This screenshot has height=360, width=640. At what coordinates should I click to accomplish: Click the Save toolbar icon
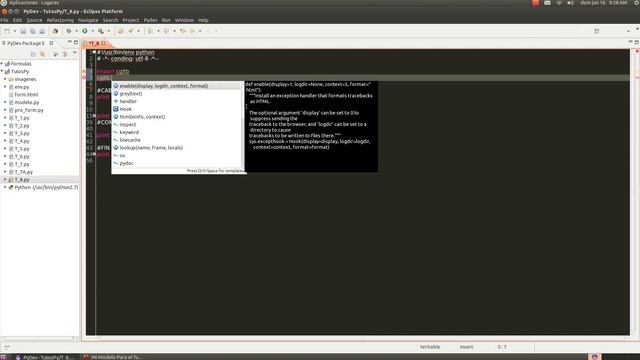[x=23, y=31]
